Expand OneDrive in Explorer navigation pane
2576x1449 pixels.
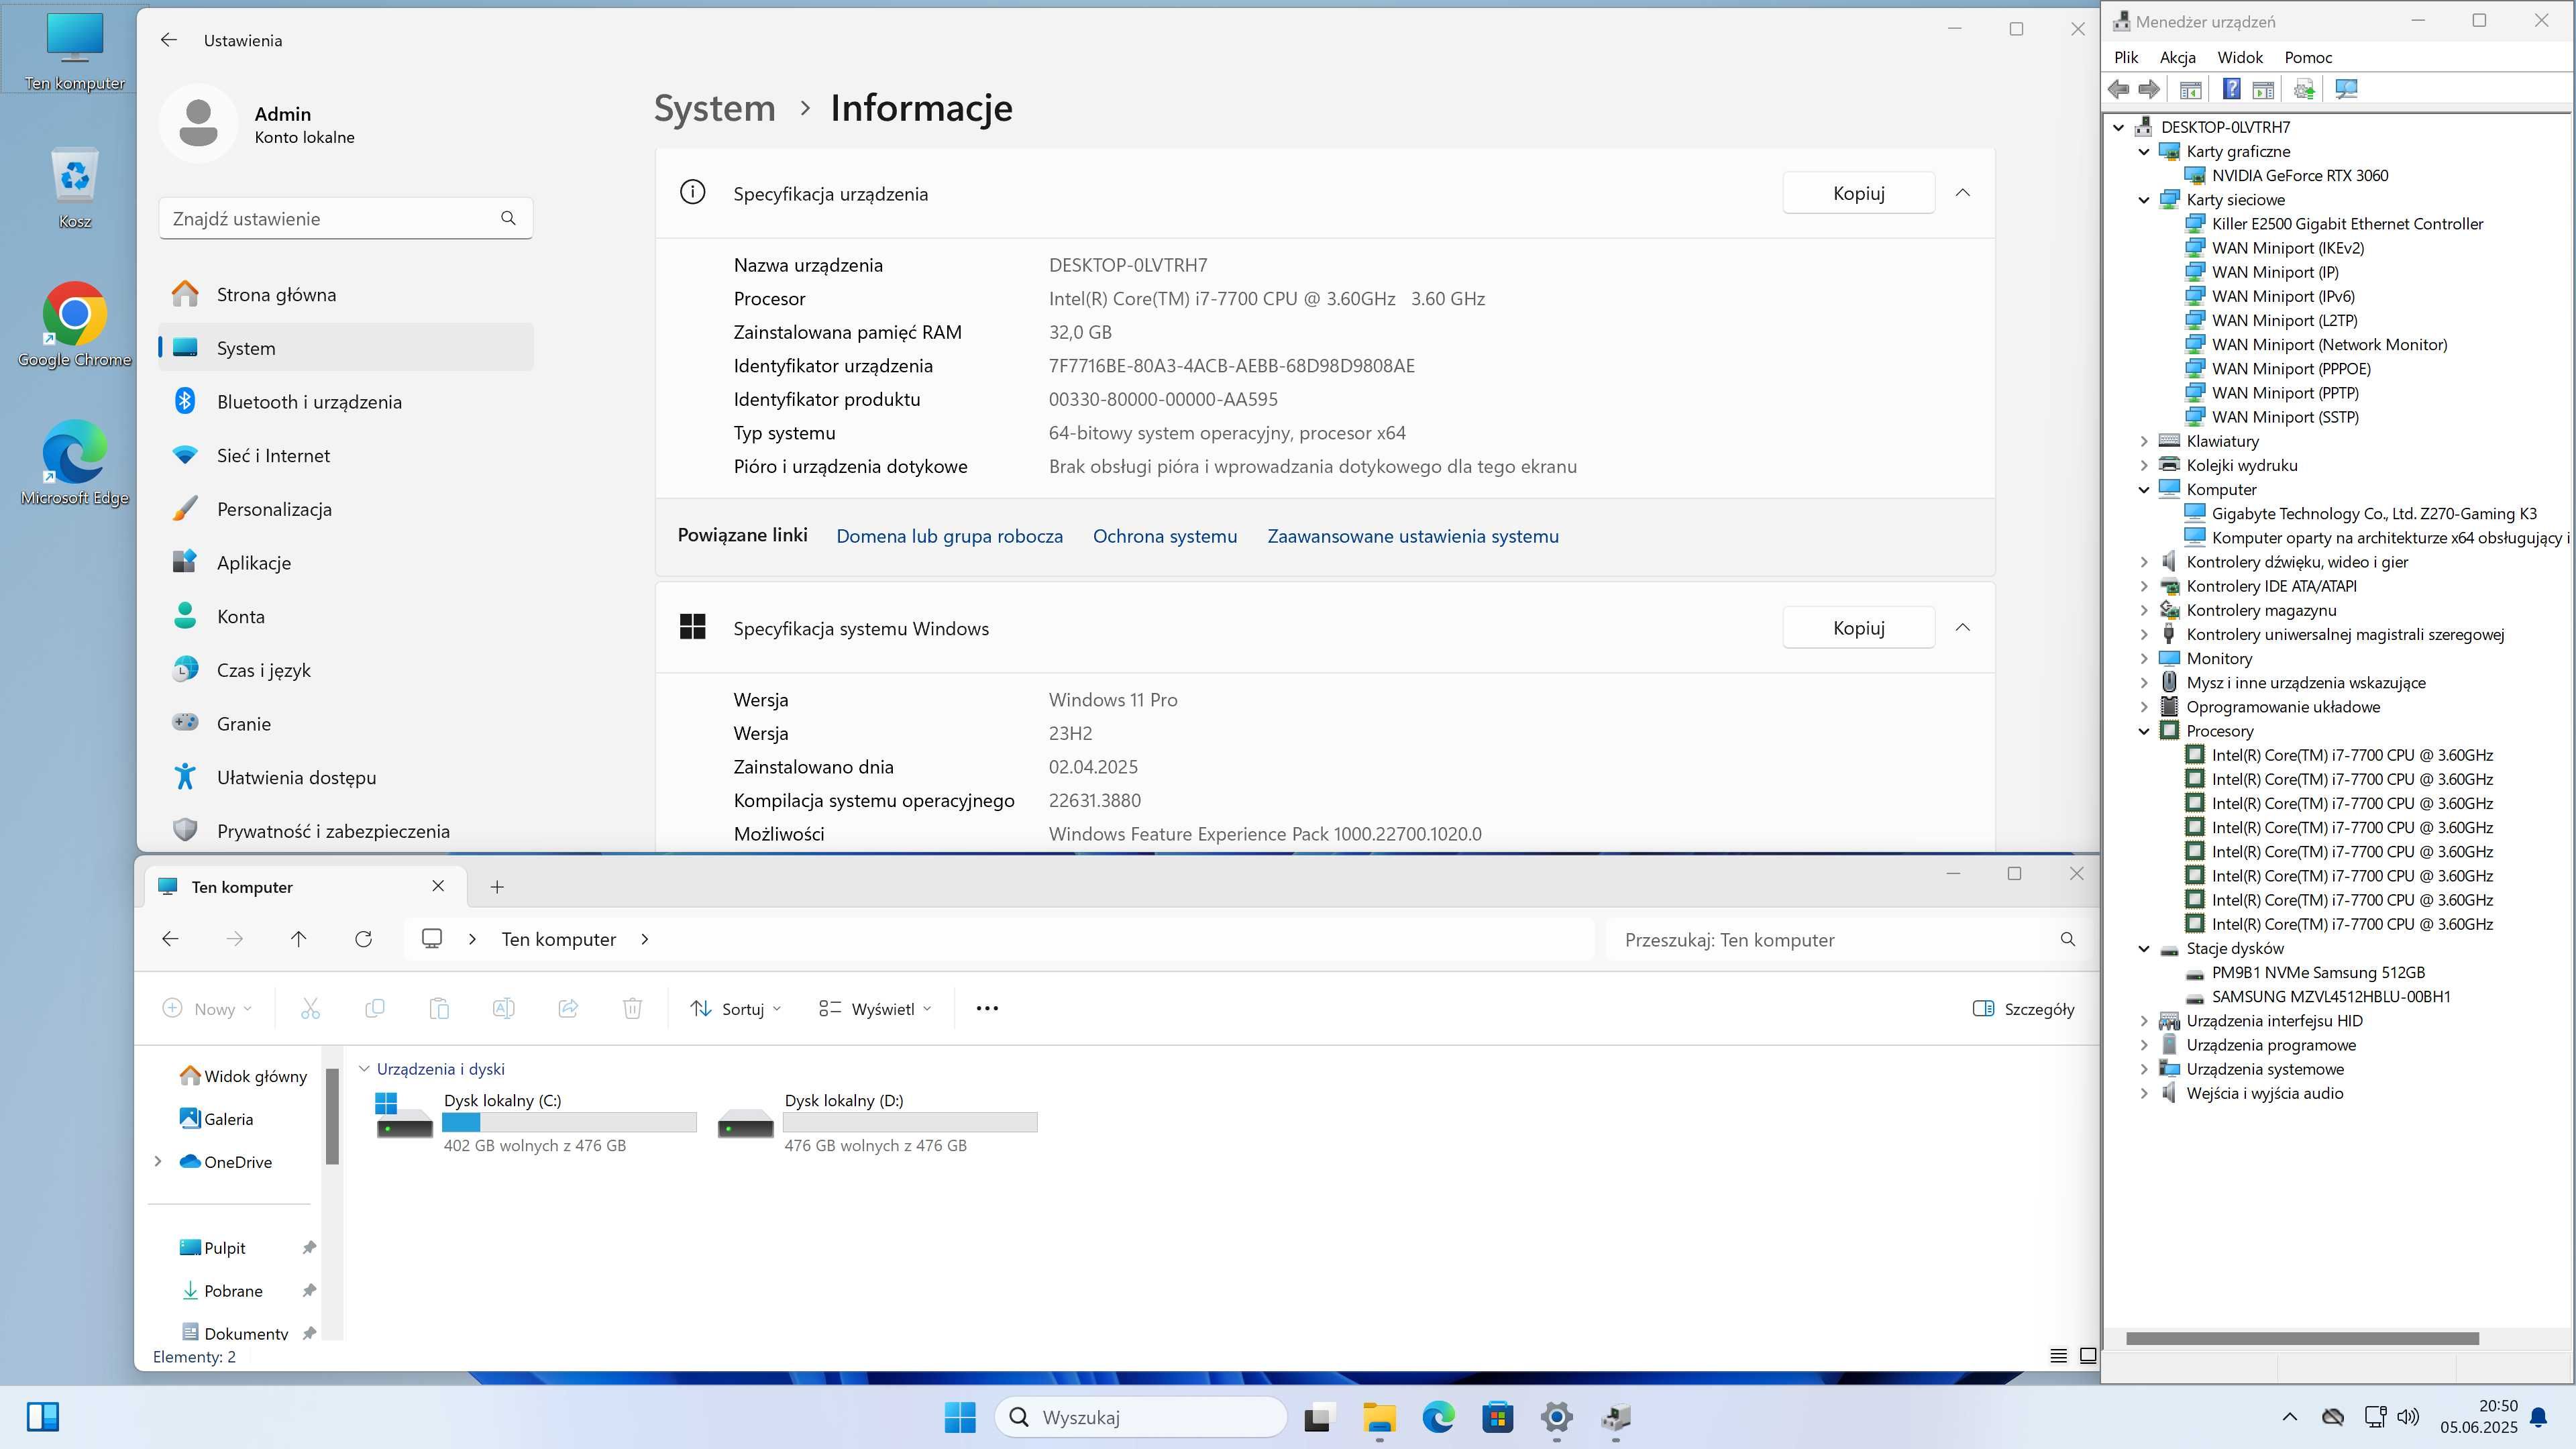[158, 1162]
